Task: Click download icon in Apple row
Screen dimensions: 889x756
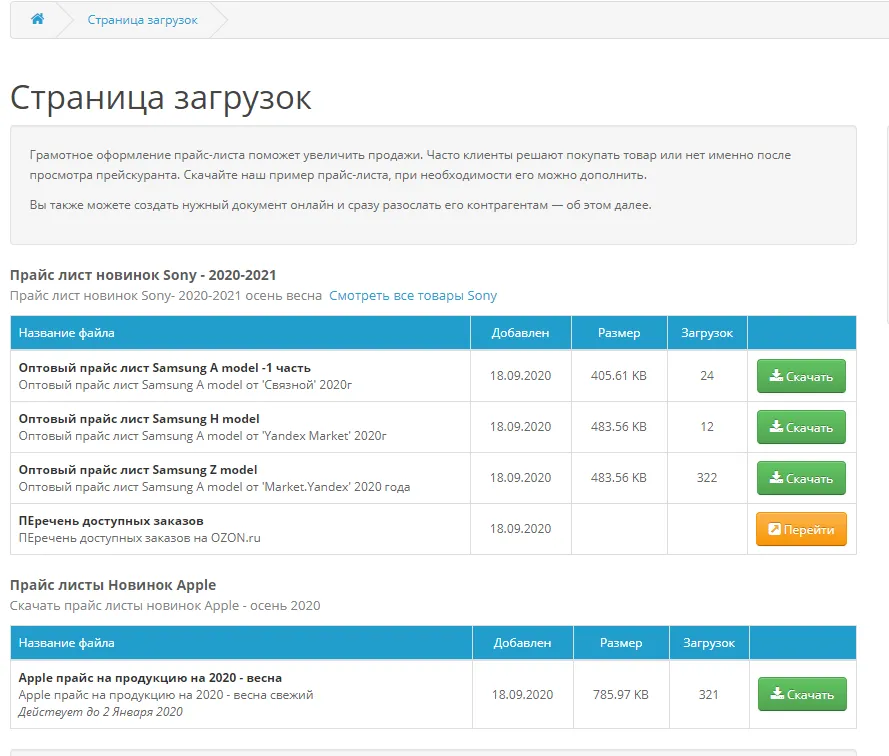Action: 776,695
